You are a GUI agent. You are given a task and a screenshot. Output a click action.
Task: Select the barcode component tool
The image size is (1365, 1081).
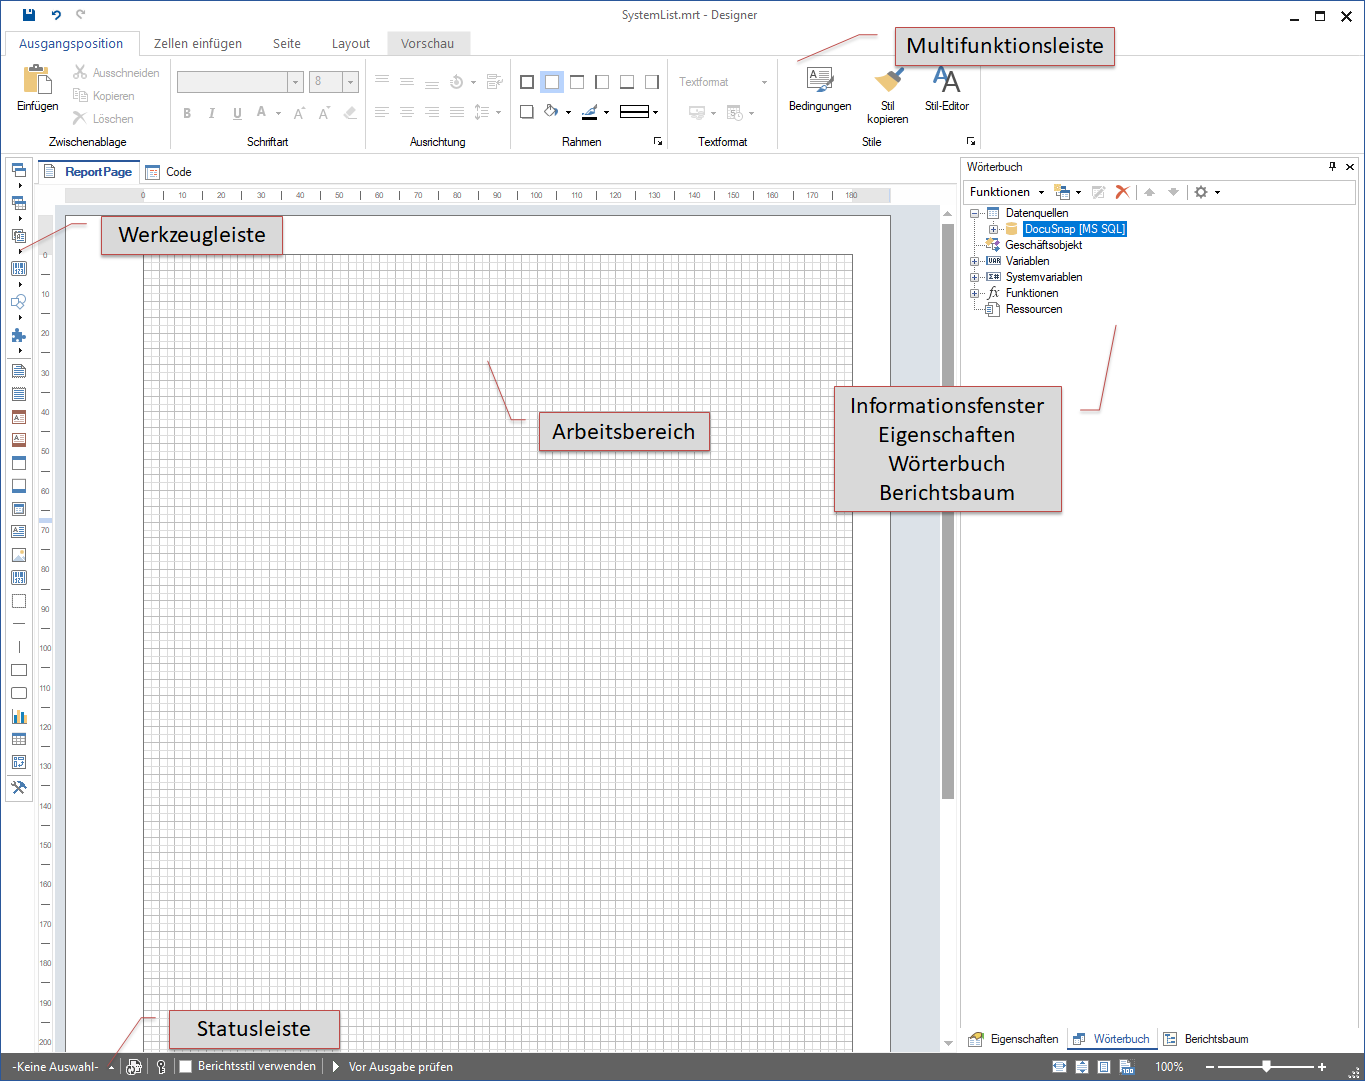[x=19, y=577]
